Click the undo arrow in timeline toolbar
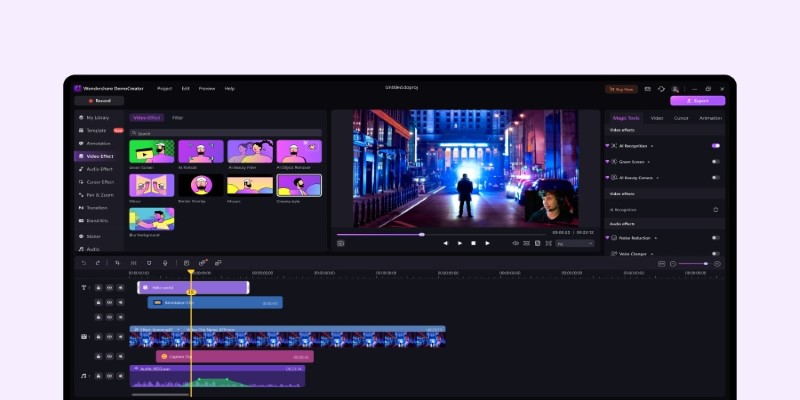 click(x=83, y=263)
